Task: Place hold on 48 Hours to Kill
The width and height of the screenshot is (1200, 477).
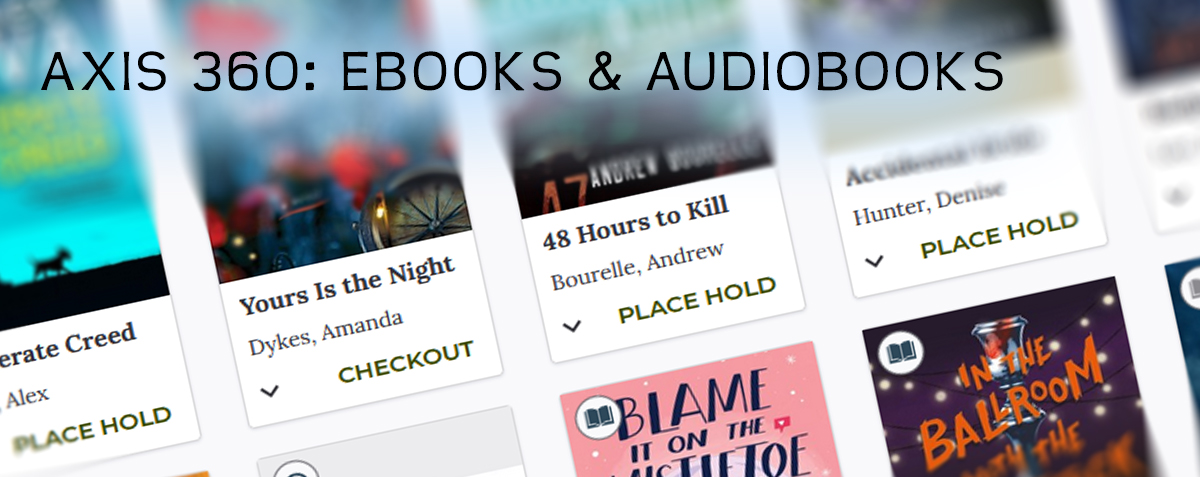Action: tap(697, 300)
